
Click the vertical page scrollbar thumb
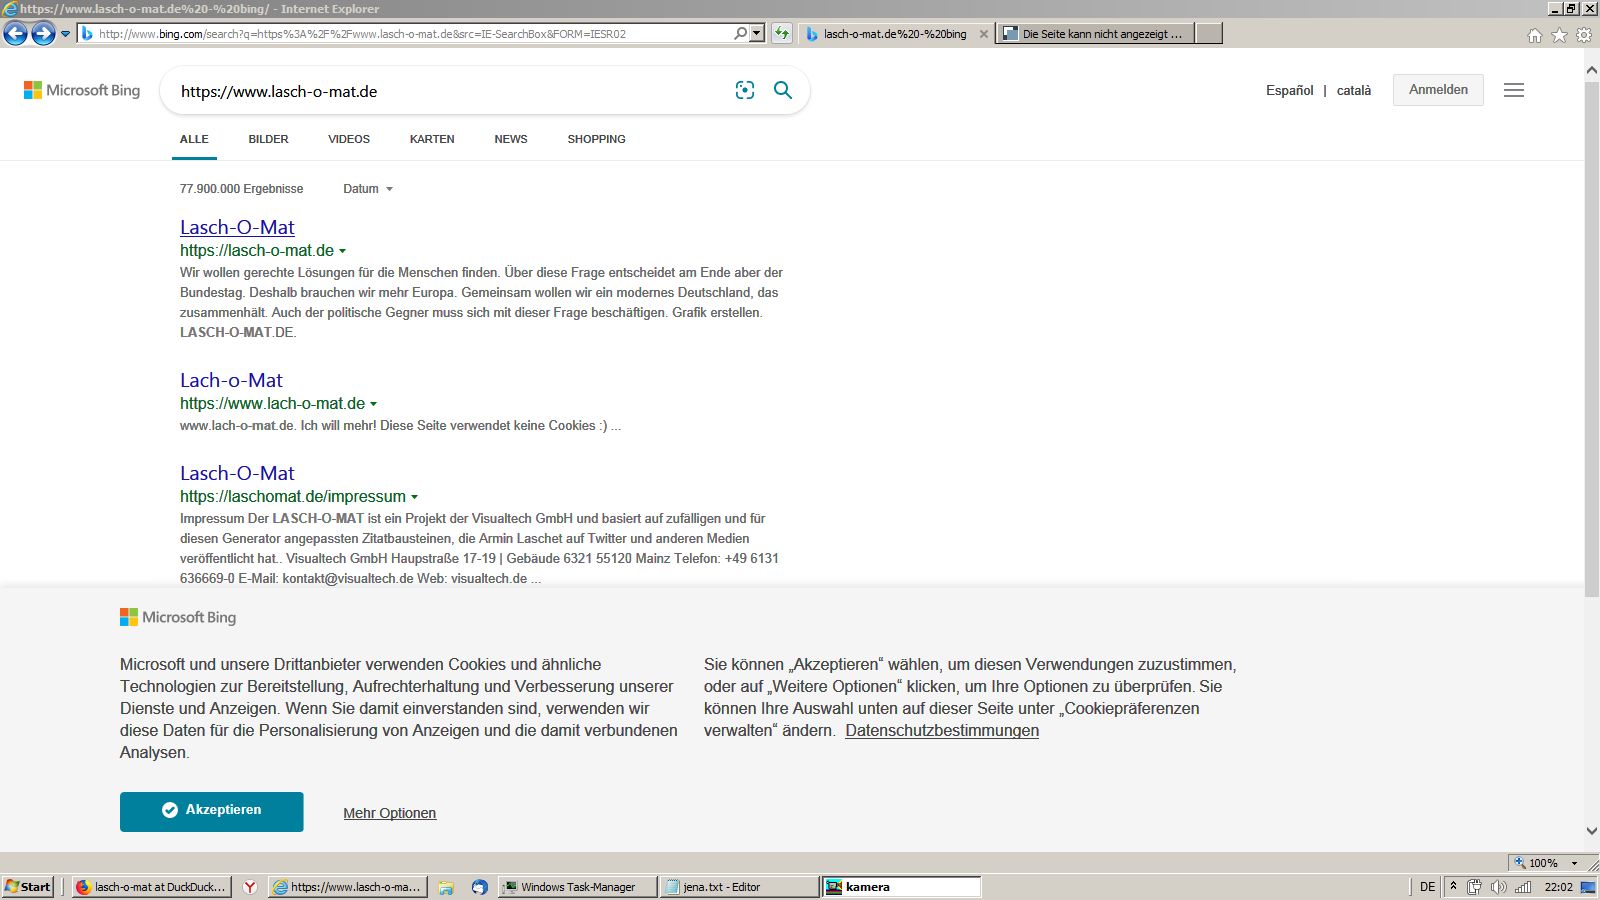(x=1592, y=339)
